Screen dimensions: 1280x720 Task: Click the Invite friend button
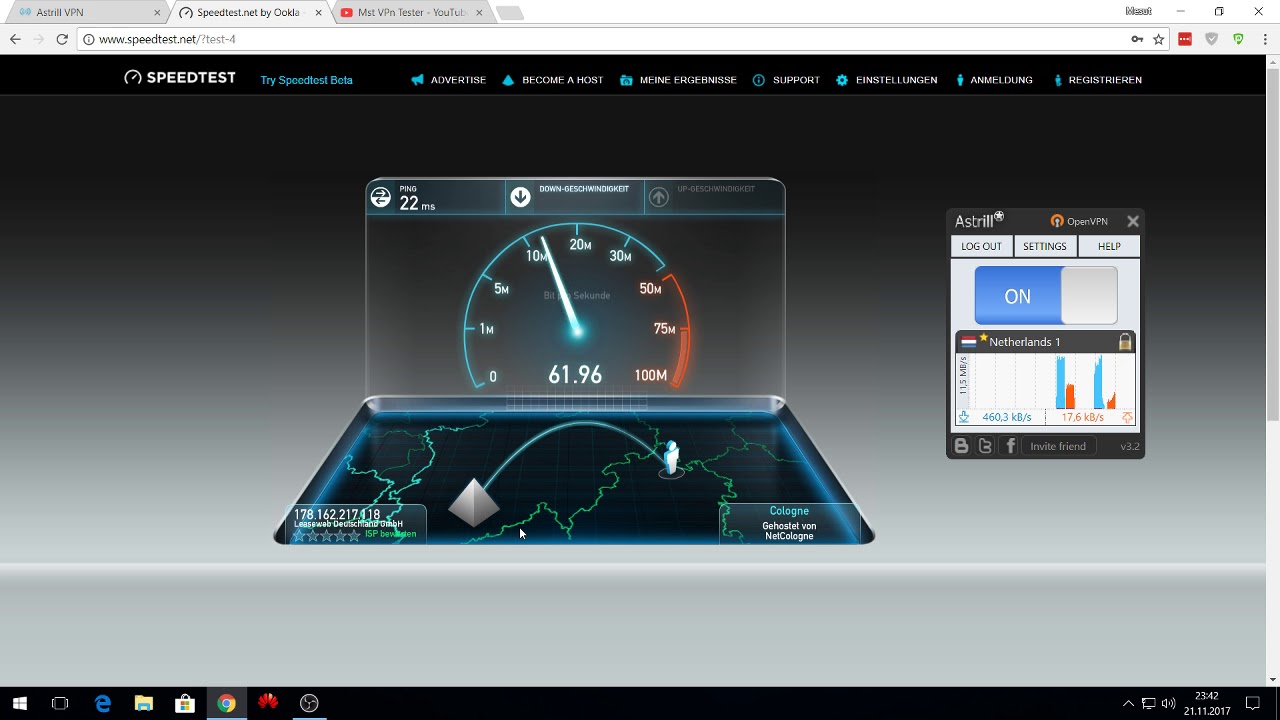coord(1058,446)
